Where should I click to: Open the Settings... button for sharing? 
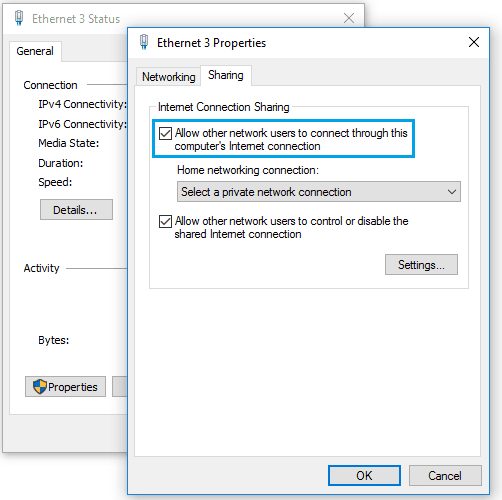coord(421,265)
